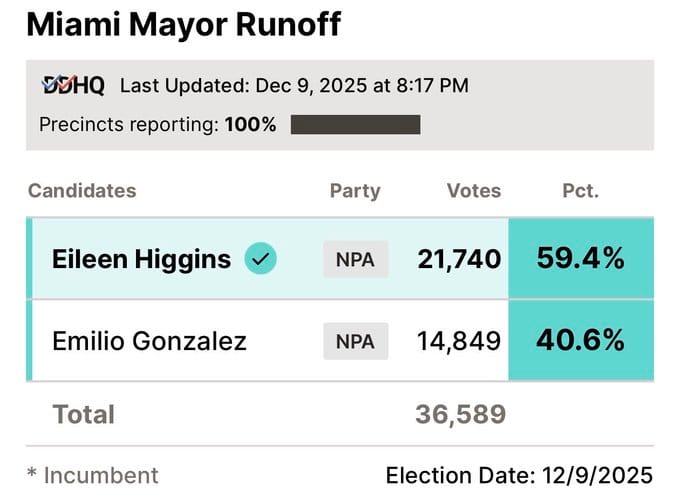Click the NPA badge in Emilio Gonzalez row

tap(355, 341)
